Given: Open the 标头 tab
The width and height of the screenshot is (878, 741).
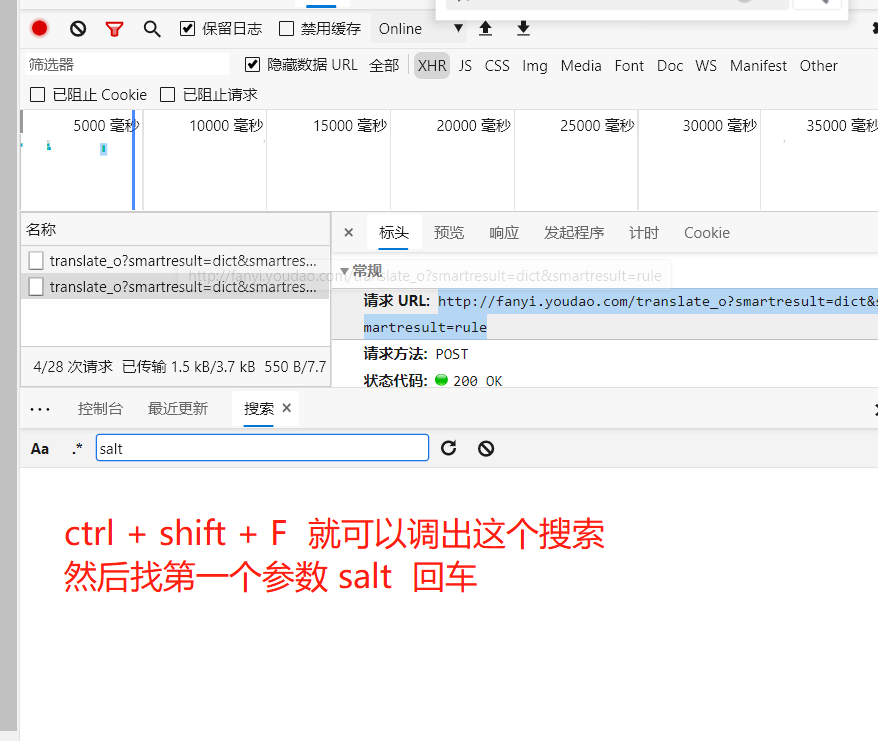Looking at the screenshot, I should pos(394,232).
